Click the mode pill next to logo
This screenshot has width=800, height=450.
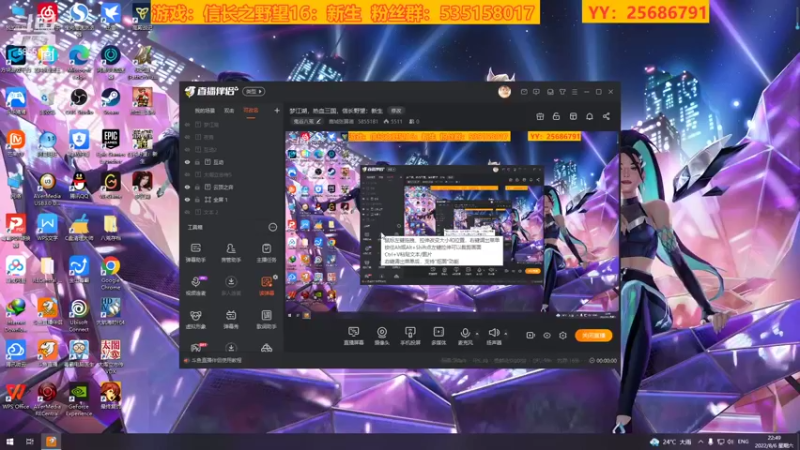pos(254,91)
